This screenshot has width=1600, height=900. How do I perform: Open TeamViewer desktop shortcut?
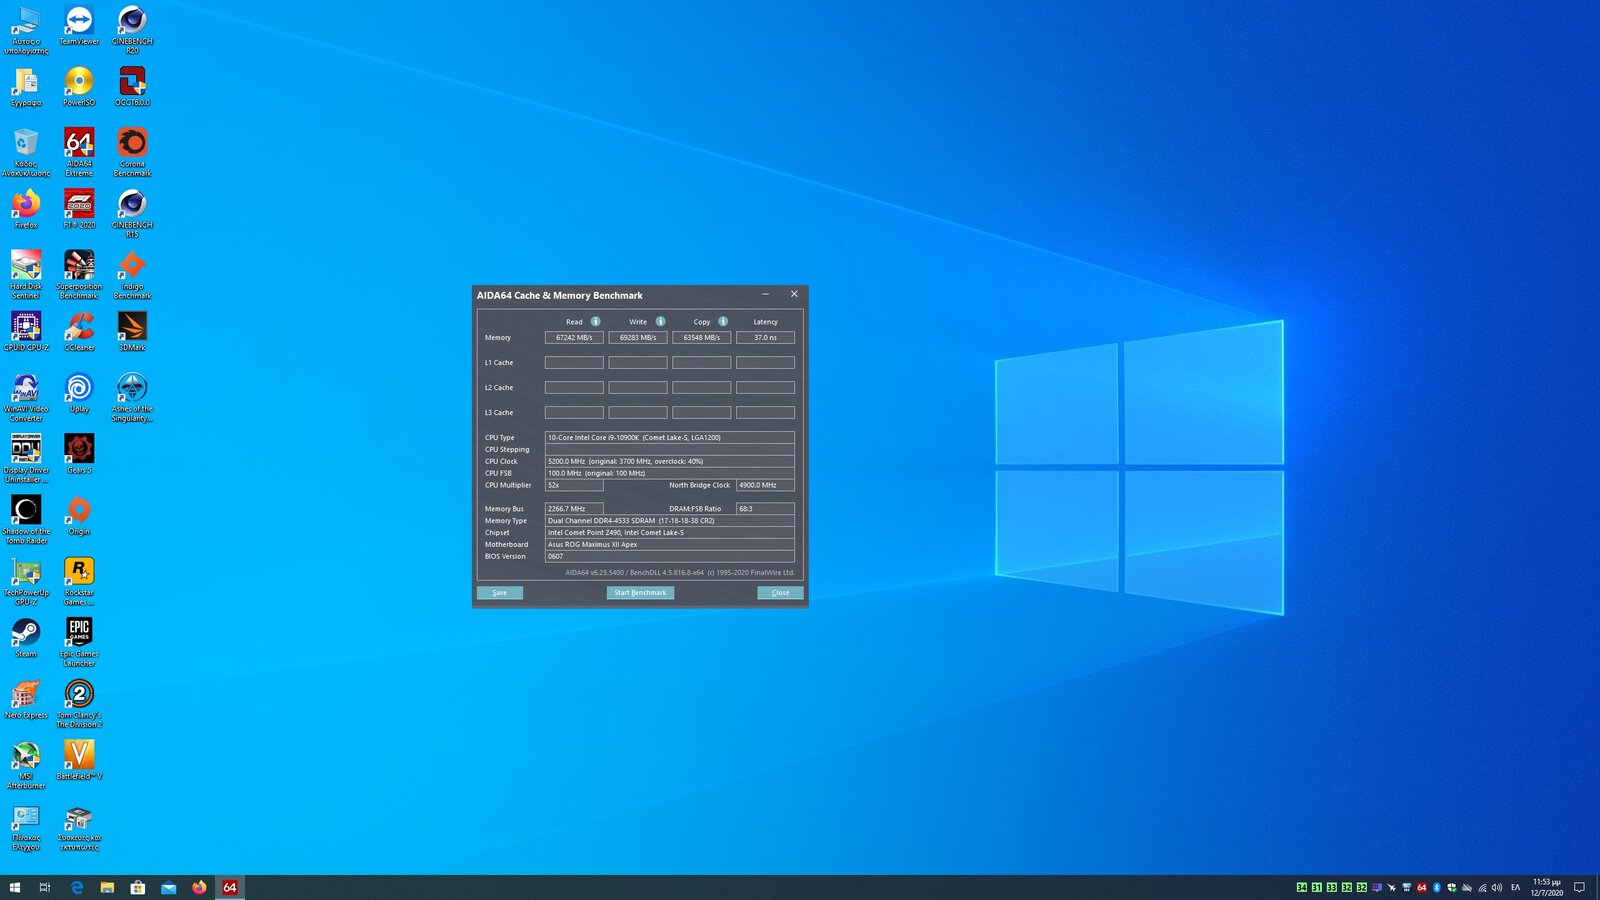pyautogui.click(x=79, y=27)
